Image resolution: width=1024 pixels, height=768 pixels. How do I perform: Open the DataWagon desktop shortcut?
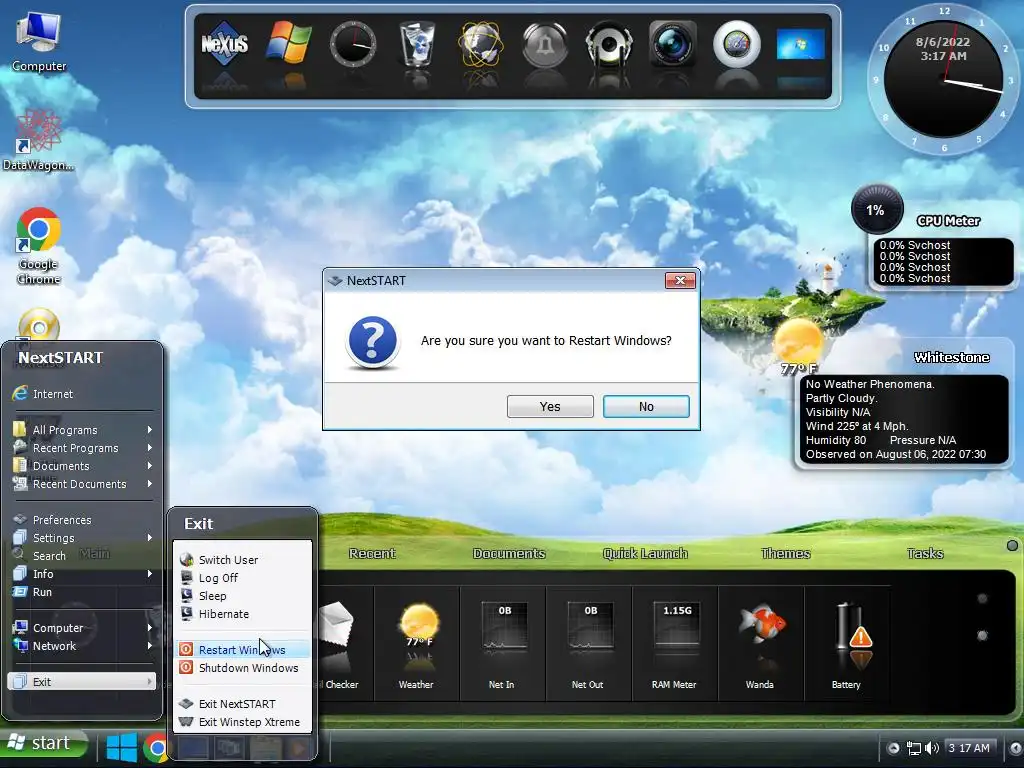pyautogui.click(x=38, y=140)
